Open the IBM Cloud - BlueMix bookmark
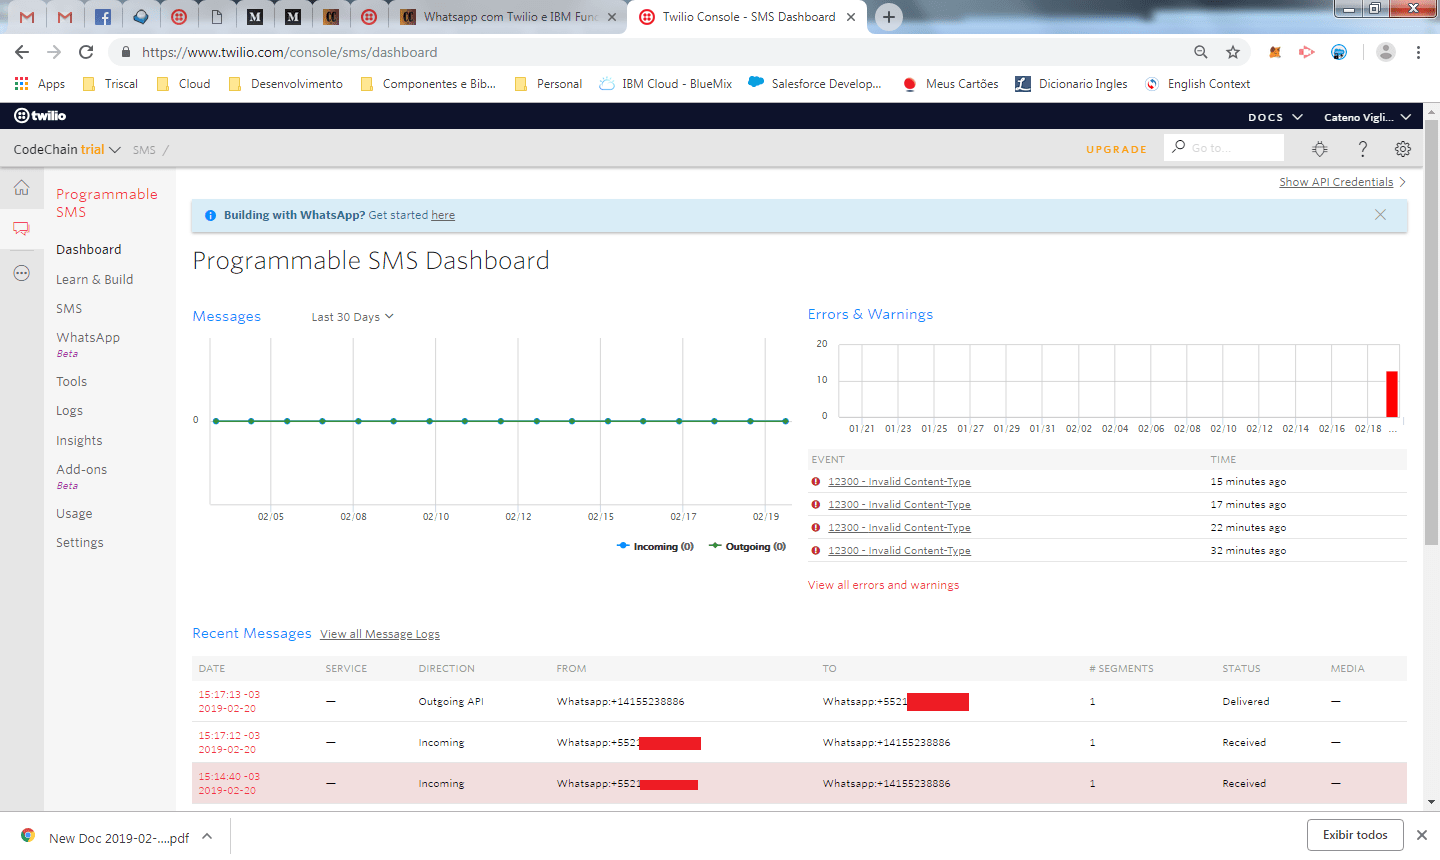 pyautogui.click(x=665, y=84)
